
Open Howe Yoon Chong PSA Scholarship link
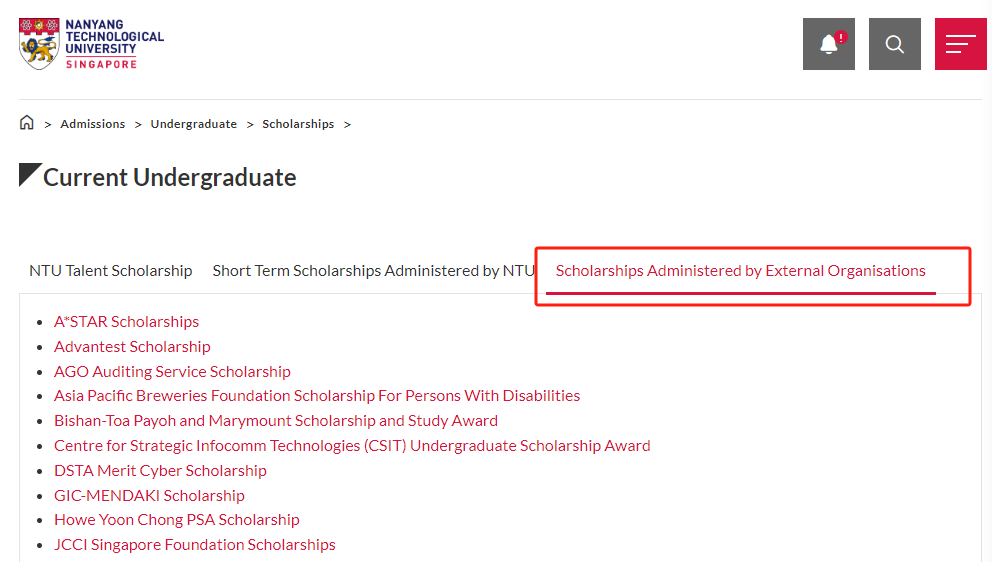click(177, 520)
